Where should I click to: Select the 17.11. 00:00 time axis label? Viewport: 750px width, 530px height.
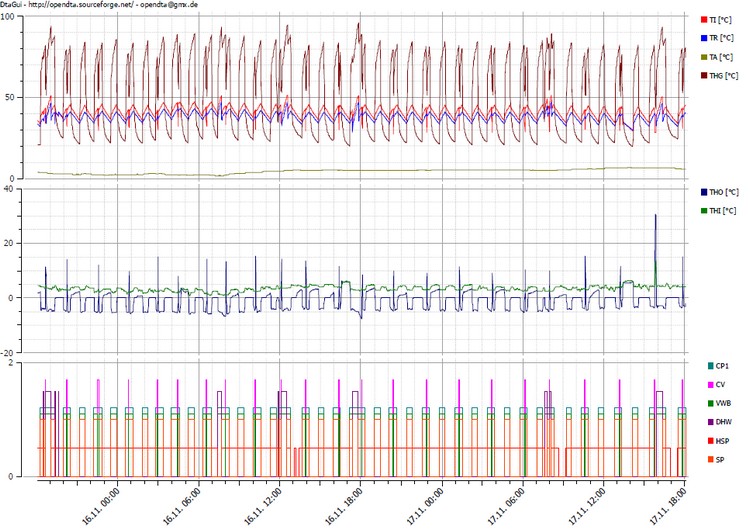point(426,503)
